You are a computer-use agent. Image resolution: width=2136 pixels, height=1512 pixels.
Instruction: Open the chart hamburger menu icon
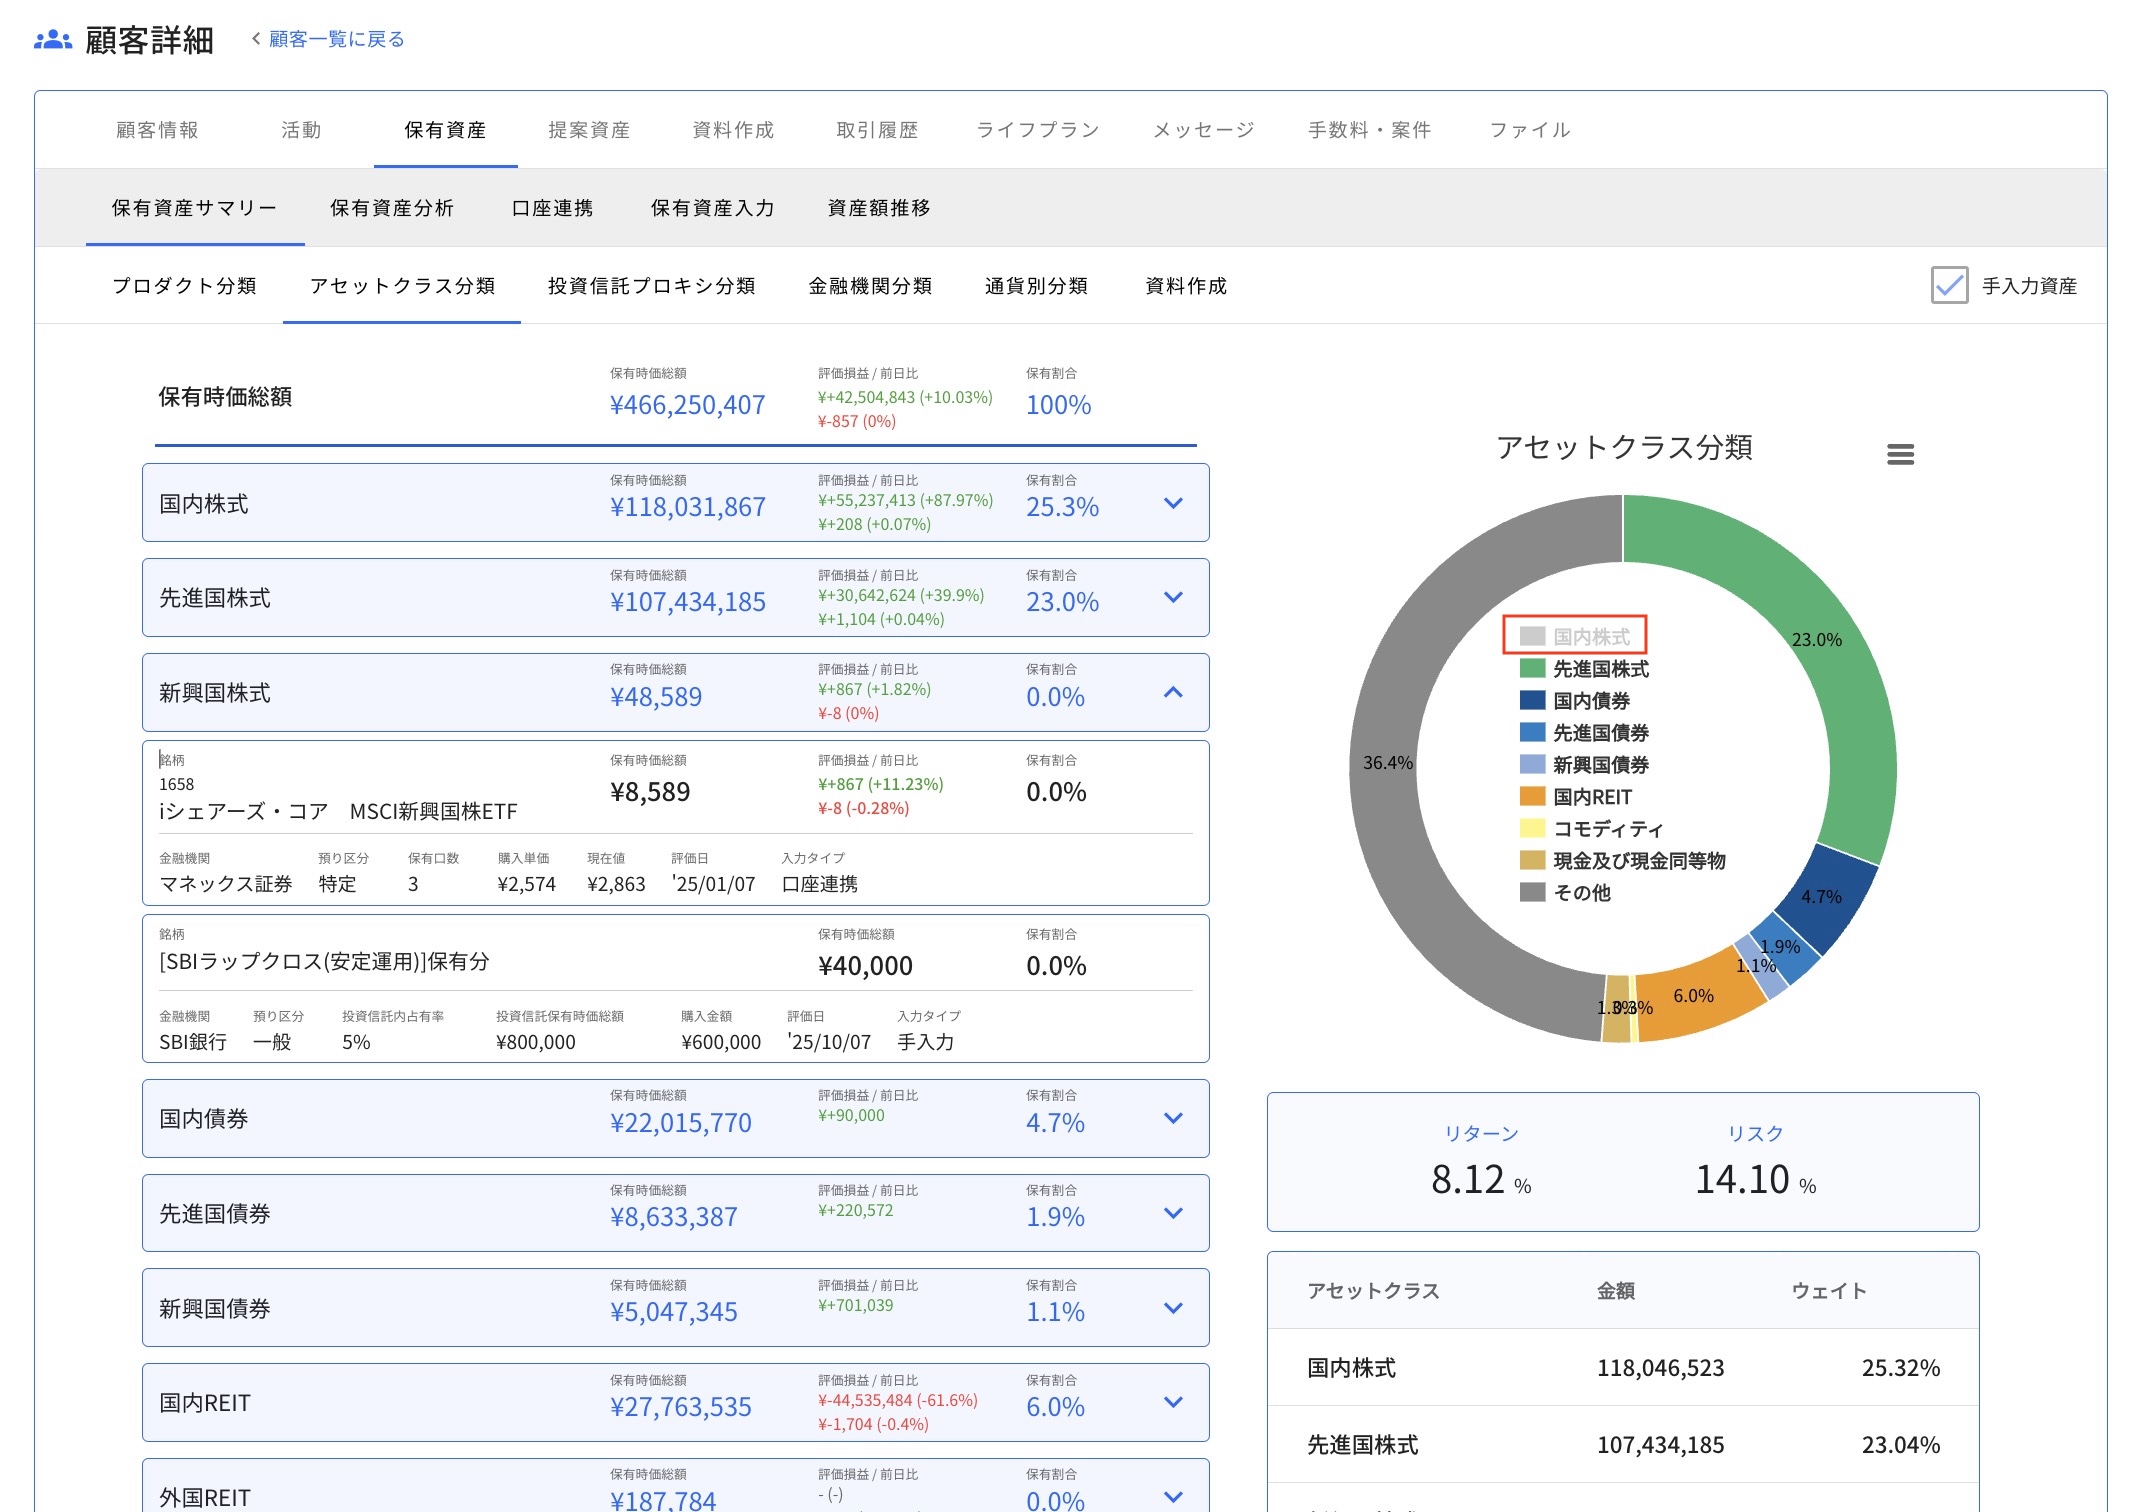point(1900,455)
